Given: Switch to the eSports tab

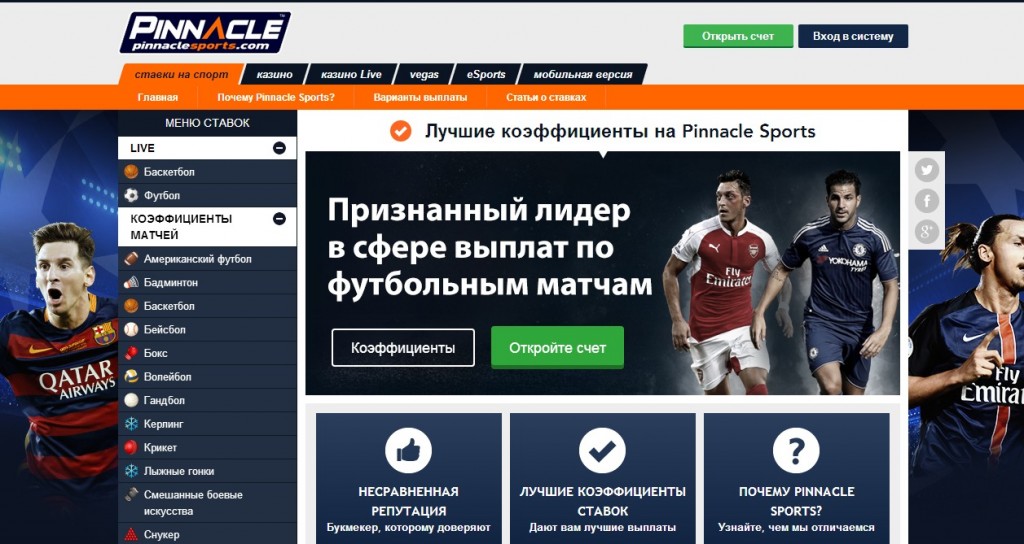Looking at the screenshot, I should [x=486, y=74].
